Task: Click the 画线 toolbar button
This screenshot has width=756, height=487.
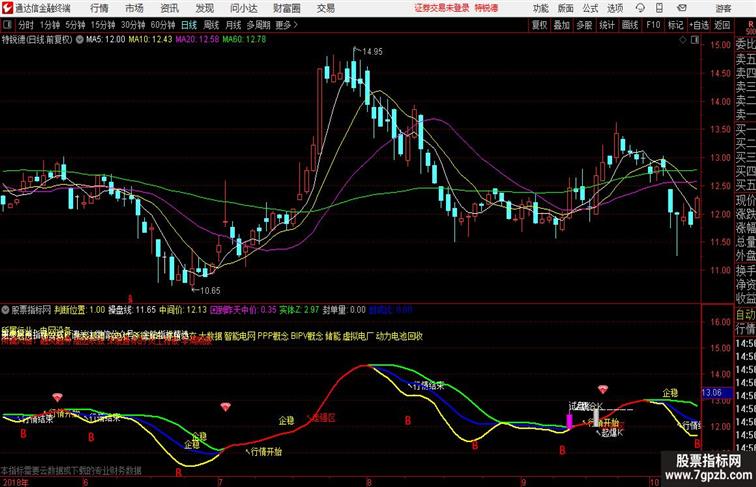Action: click(x=630, y=25)
